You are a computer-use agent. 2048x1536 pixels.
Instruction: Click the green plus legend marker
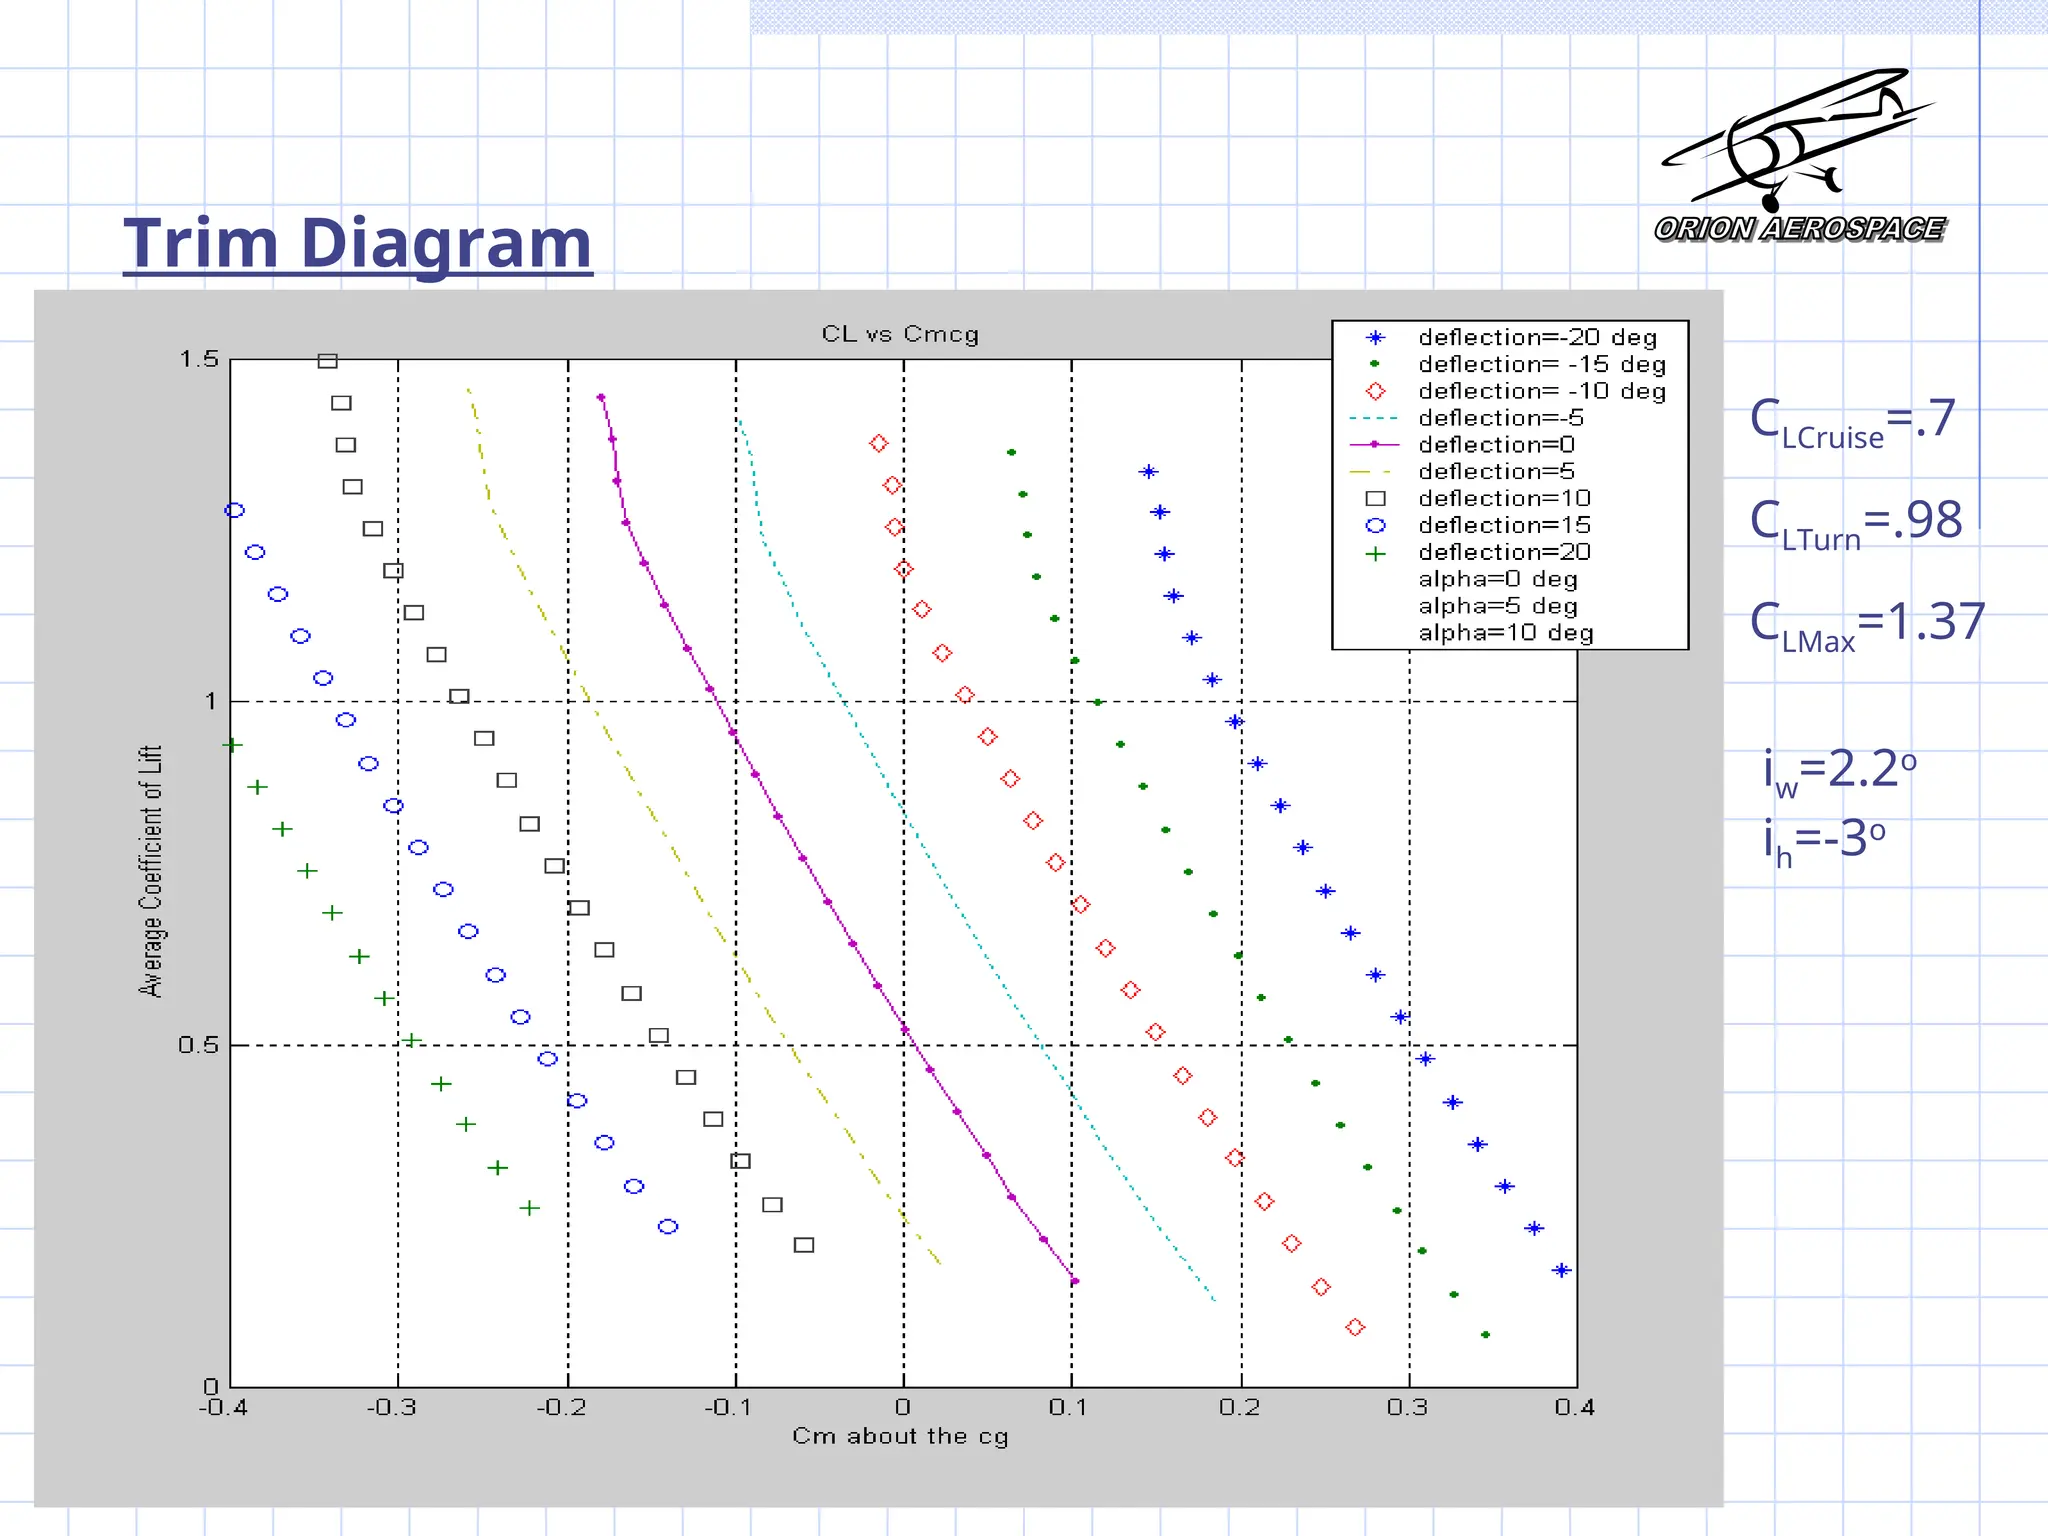point(1376,553)
